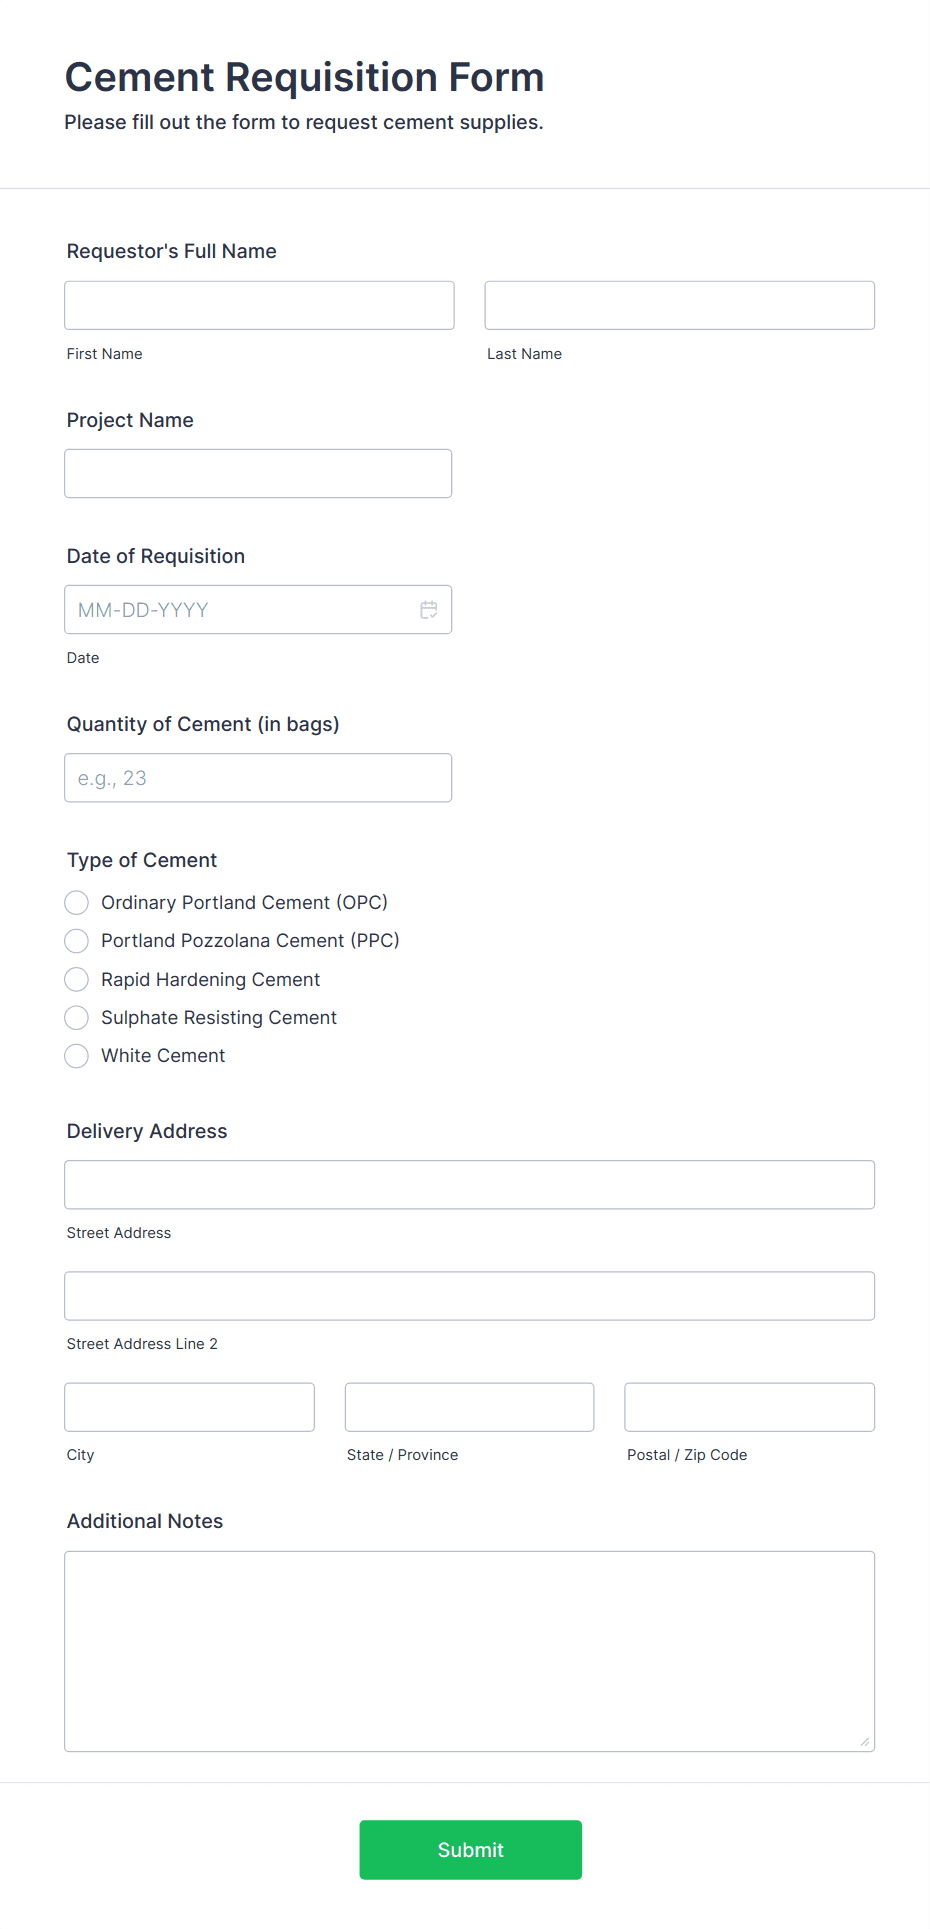
Task: Focus Street Address Line 2 input
Action: tap(469, 1296)
